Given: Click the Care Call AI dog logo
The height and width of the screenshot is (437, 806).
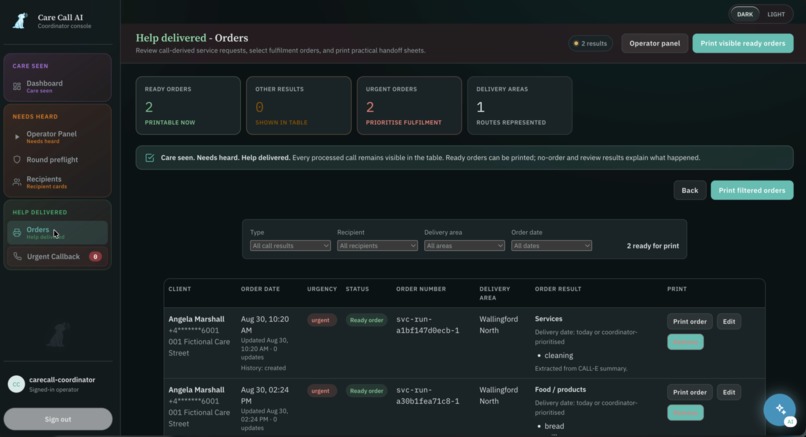Looking at the screenshot, I should pos(20,21).
